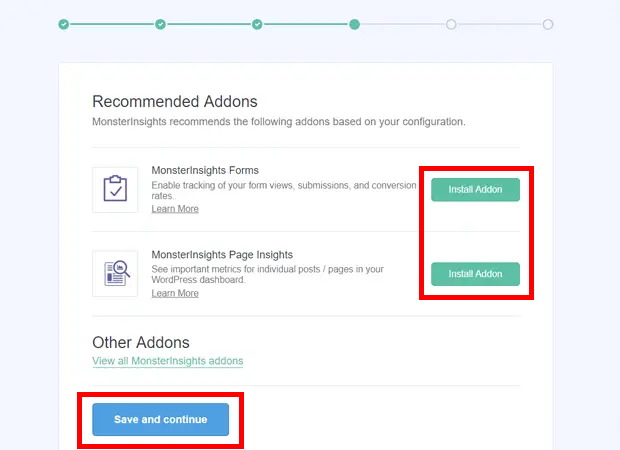The height and width of the screenshot is (450, 620).
Task: Go to first completed wizard step
Action: click(x=64, y=24)
